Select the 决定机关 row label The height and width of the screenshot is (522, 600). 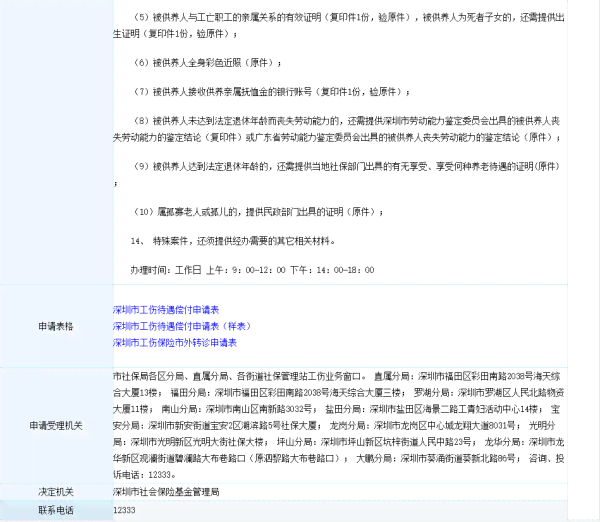(x=56, y=492)
